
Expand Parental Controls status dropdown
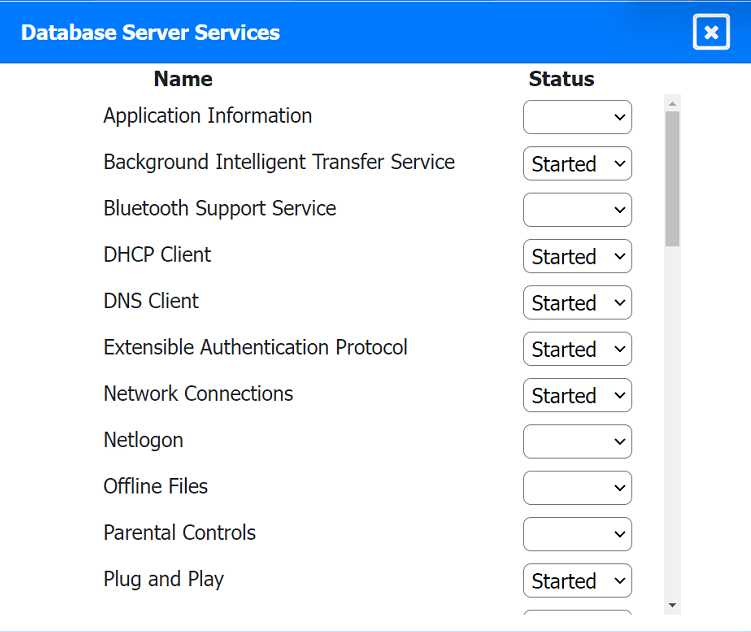[x=577, y=535]
